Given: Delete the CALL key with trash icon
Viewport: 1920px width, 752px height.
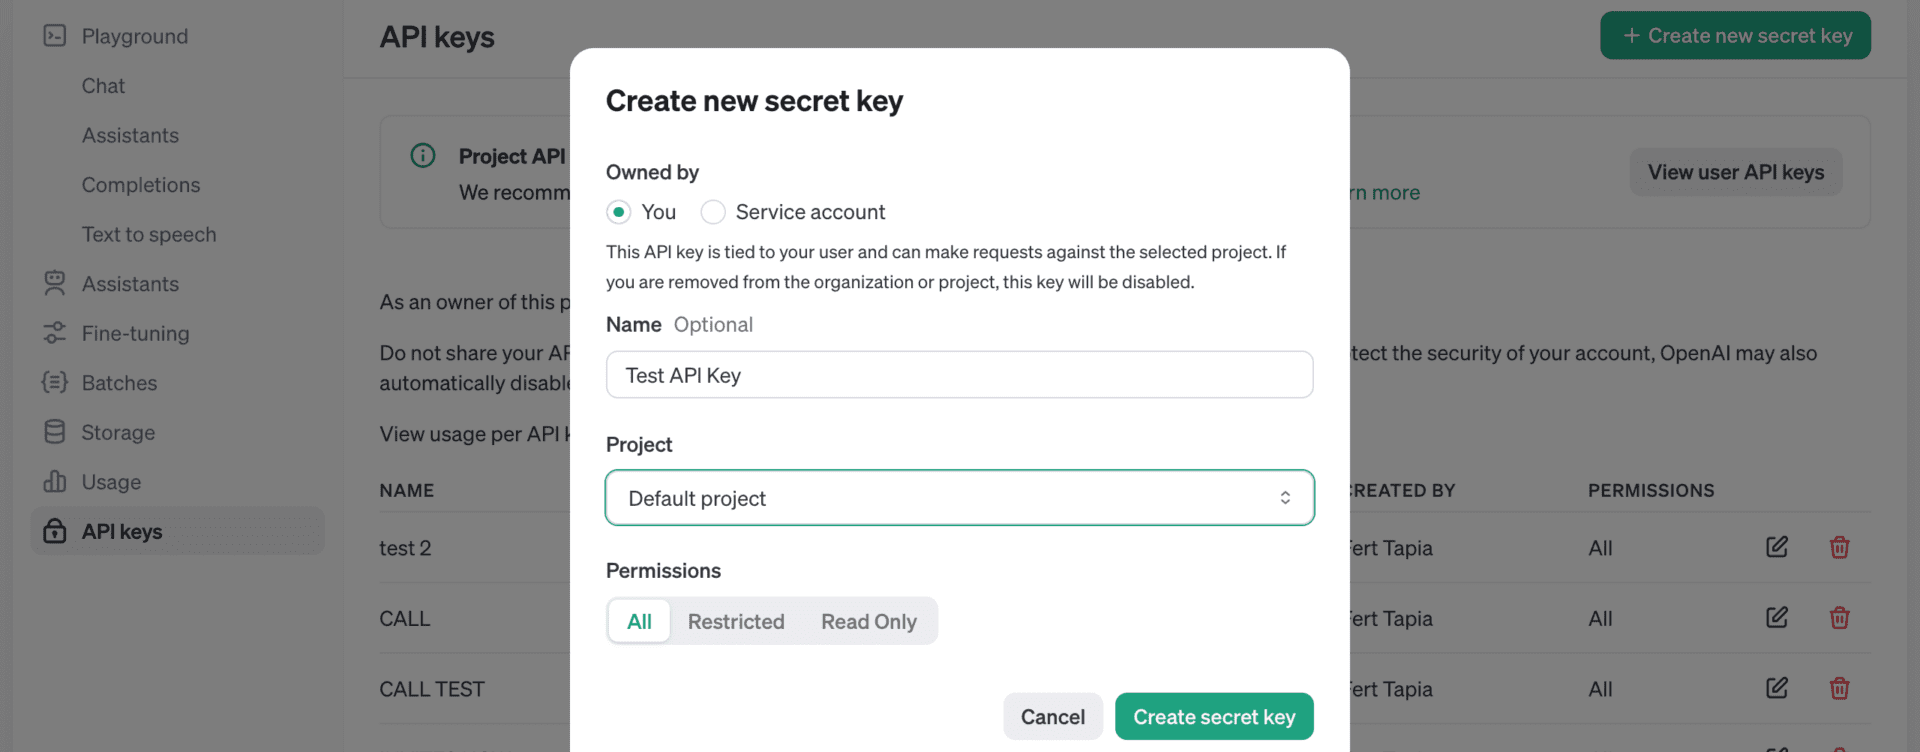Looking at the screenshot, I should pyautogui.click(x=1839, y=618).
